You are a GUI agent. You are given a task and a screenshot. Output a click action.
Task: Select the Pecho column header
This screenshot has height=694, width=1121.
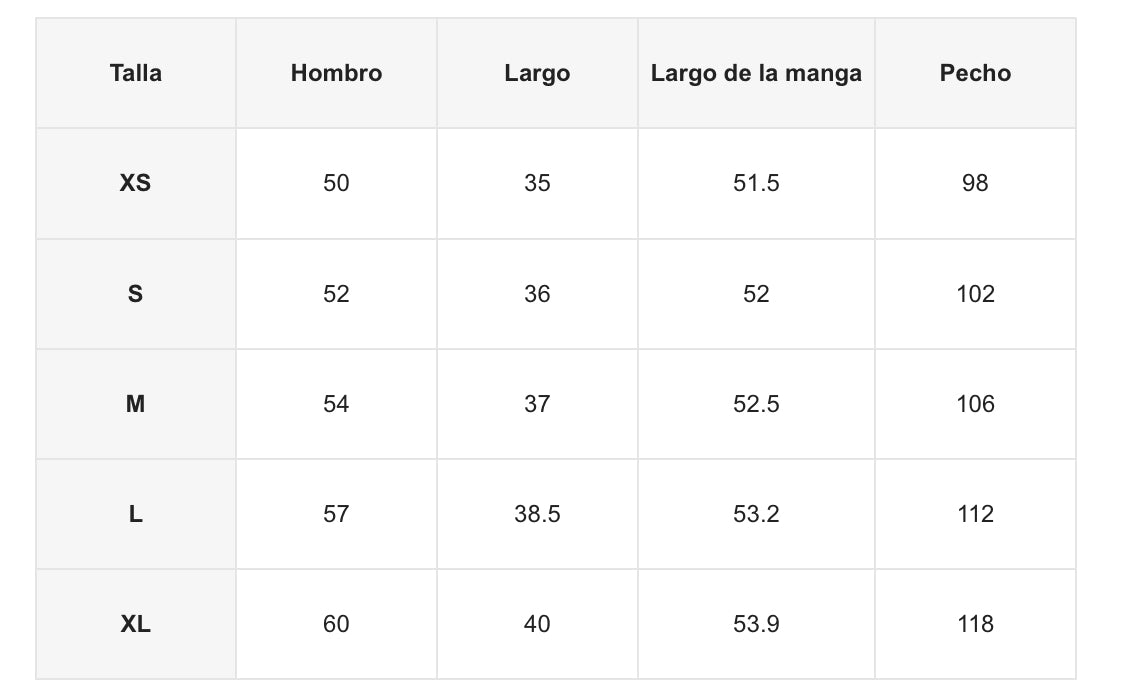click(975, 73)
